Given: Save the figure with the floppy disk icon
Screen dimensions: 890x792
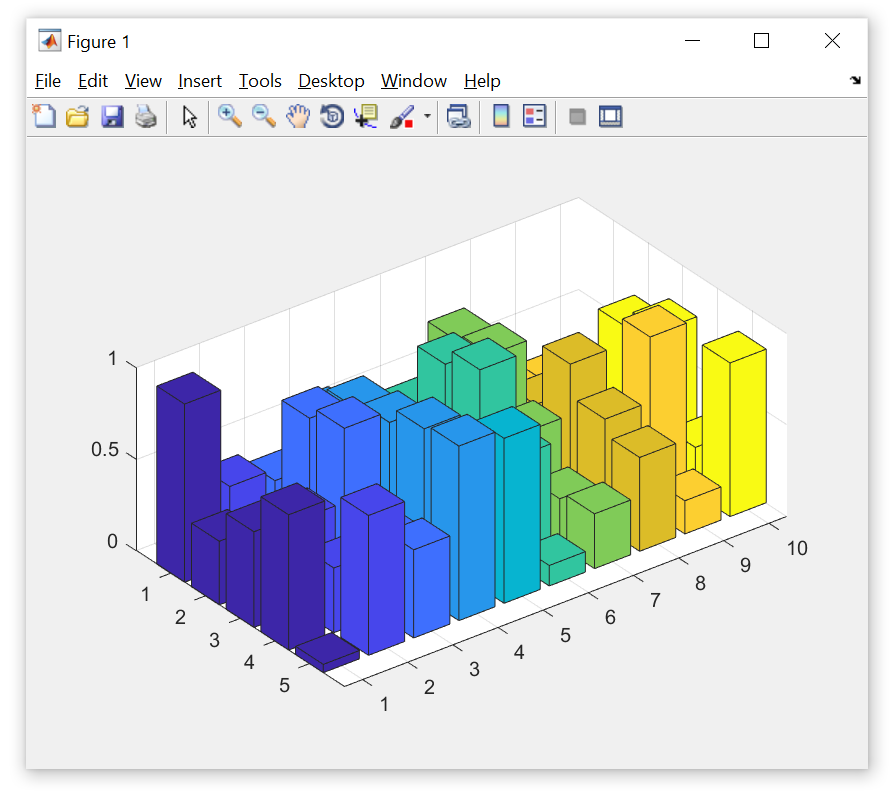Looking at the screenshot, I should (112, 116).
